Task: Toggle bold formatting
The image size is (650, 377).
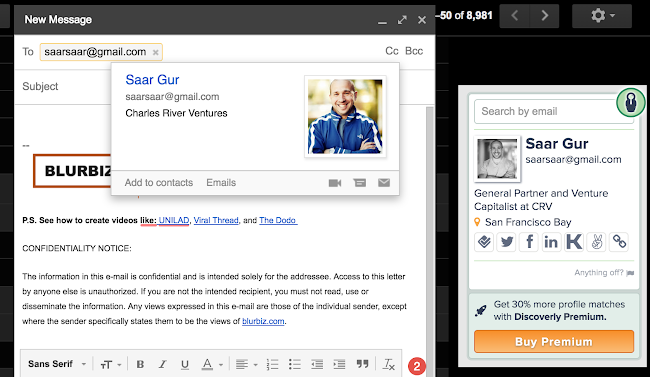Action: [140, 364]
